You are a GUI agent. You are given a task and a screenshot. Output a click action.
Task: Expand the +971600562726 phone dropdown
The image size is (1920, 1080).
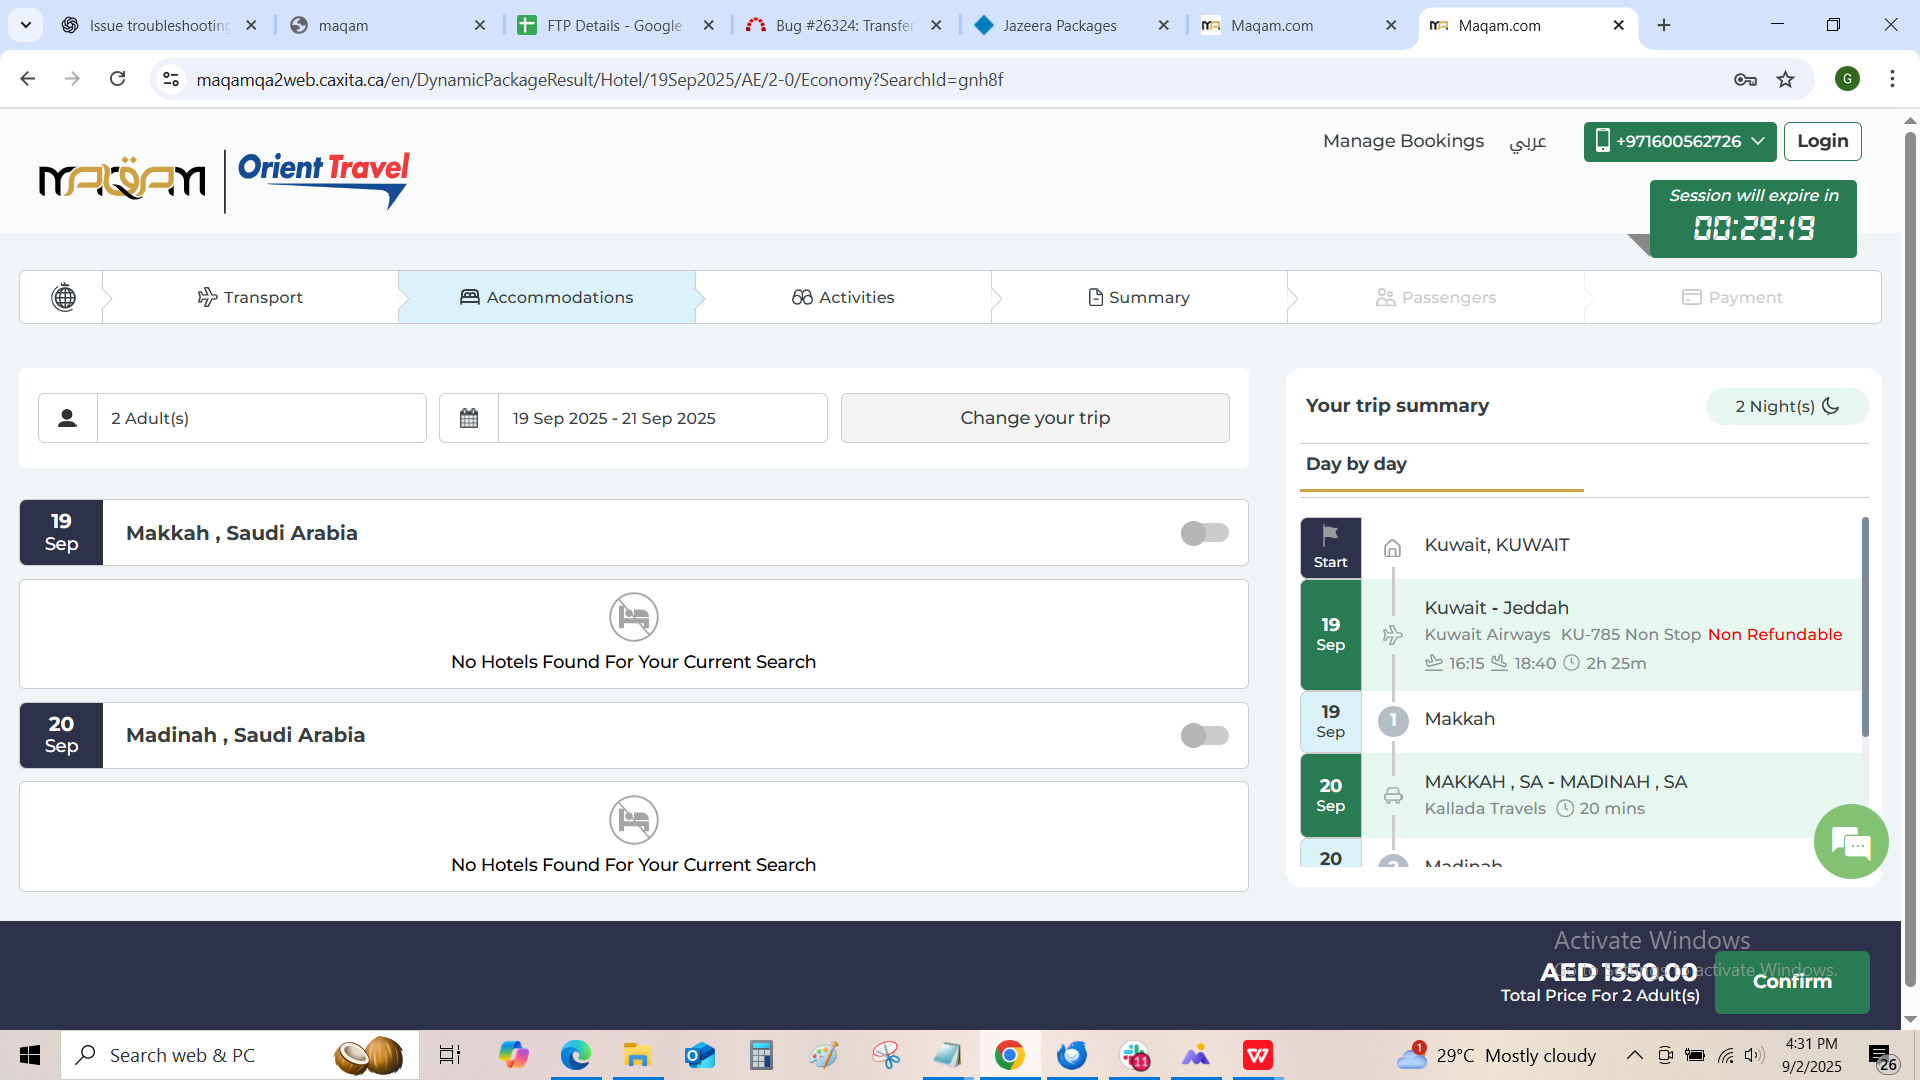pos(1679,141)
